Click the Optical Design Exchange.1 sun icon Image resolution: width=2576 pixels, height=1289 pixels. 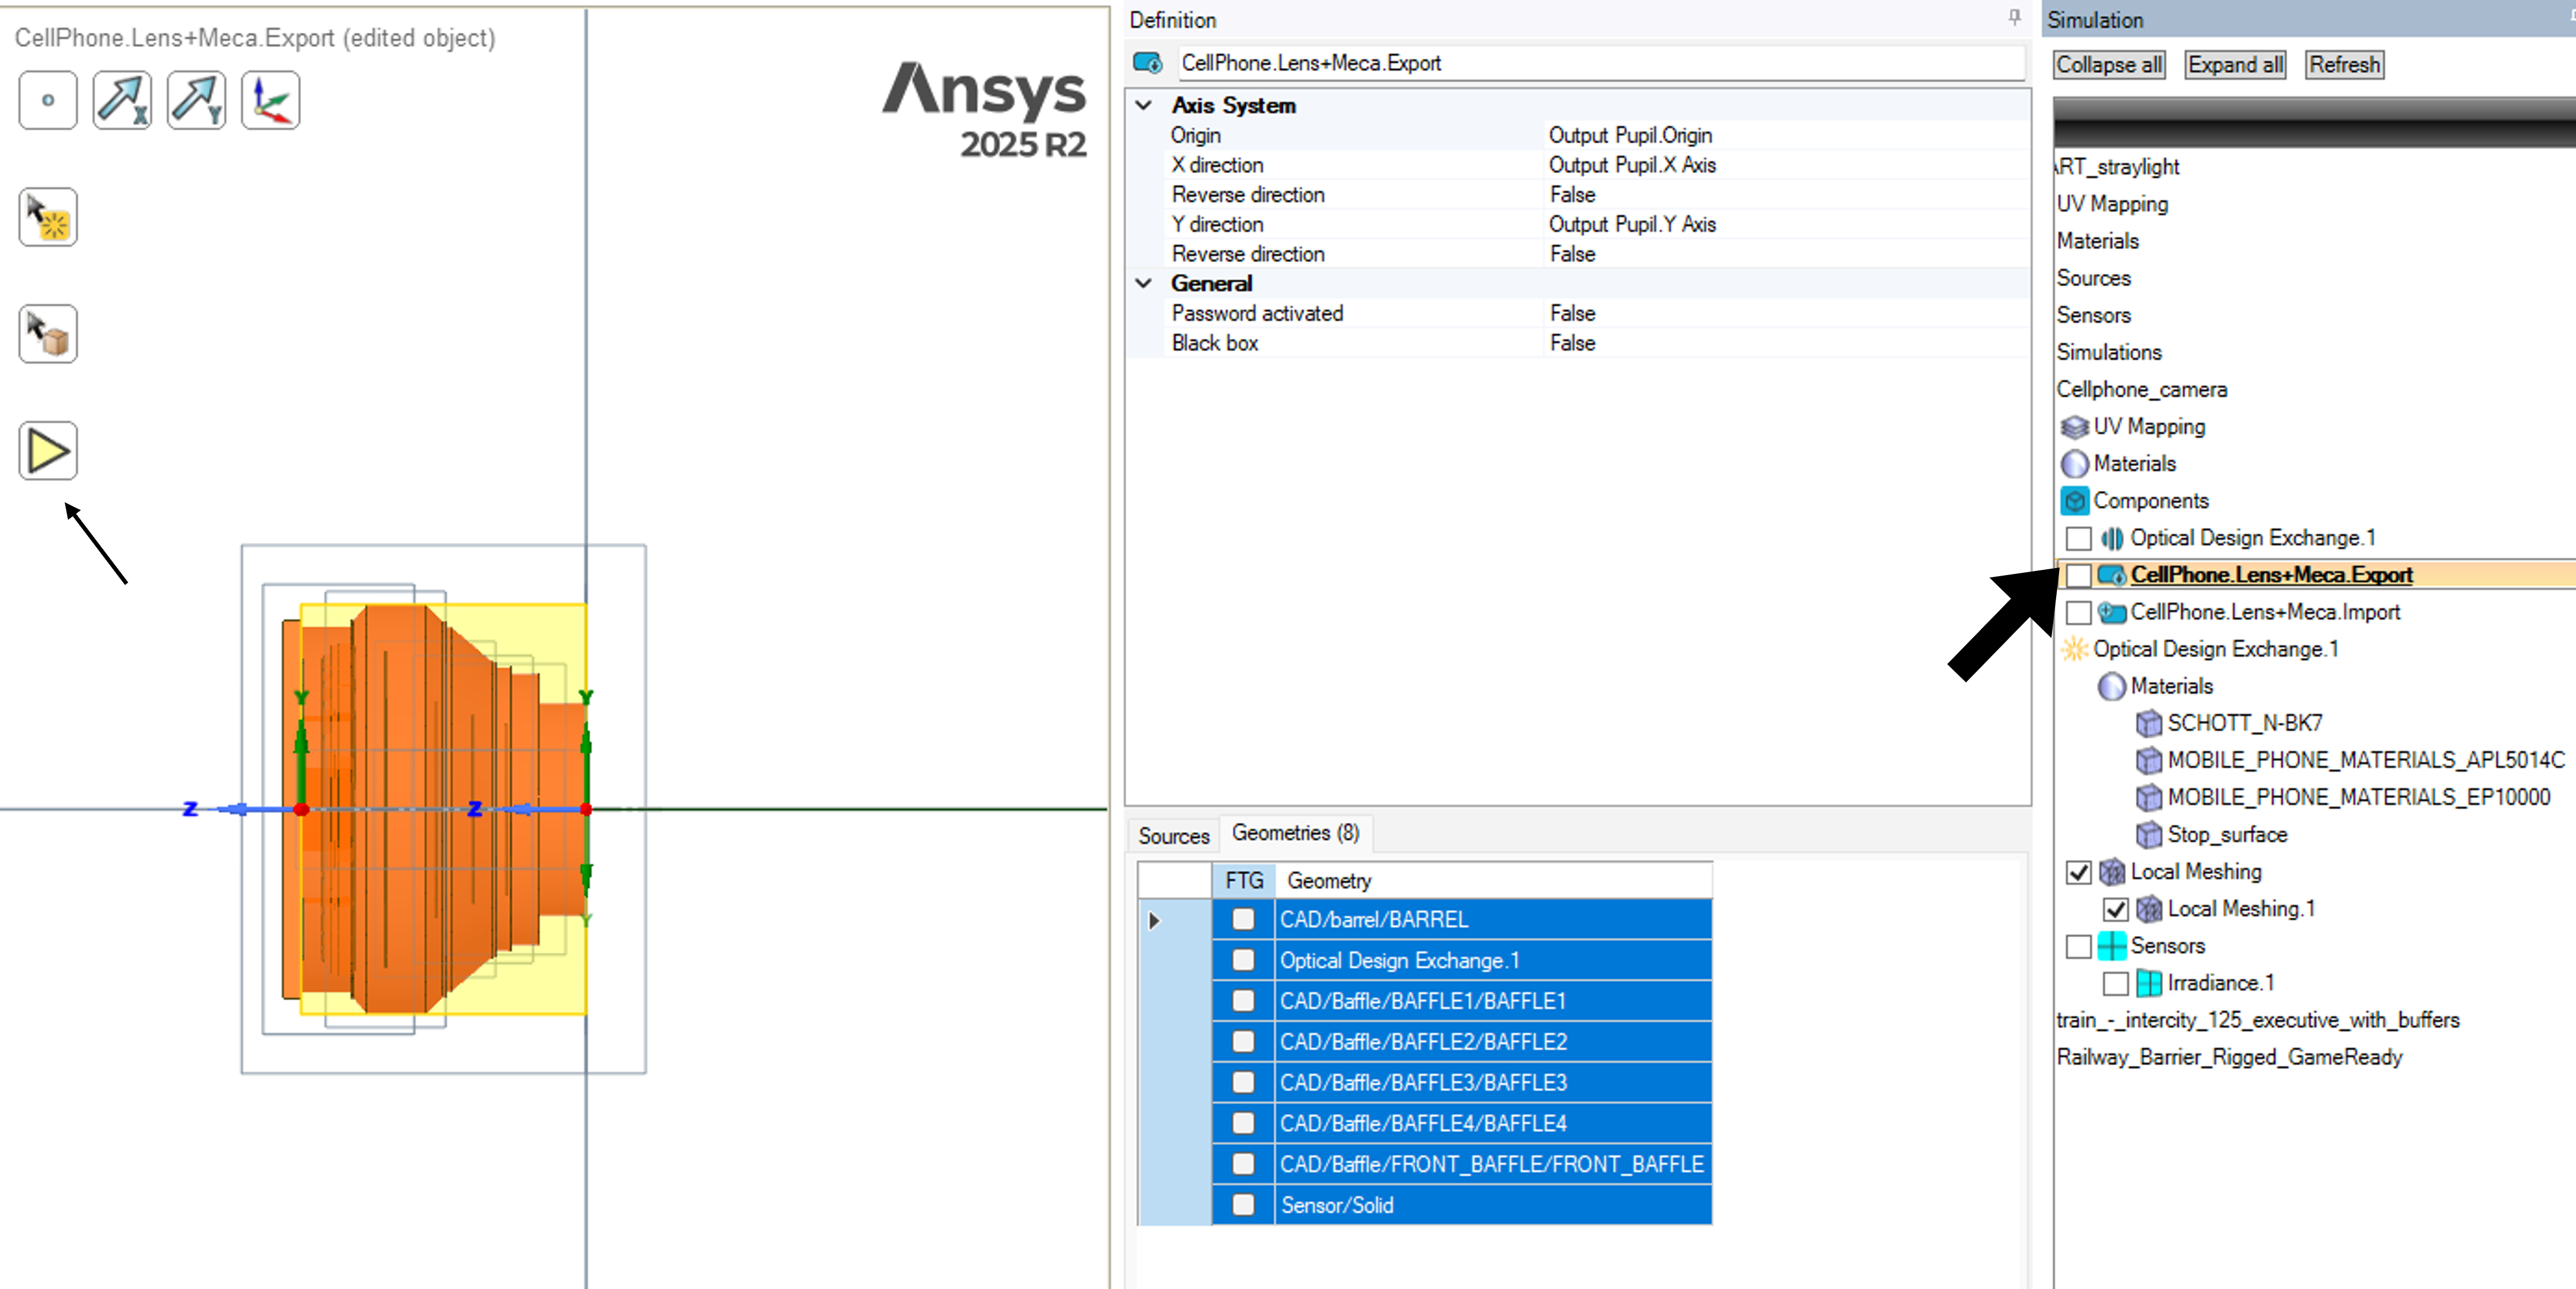coord(2074,649)
